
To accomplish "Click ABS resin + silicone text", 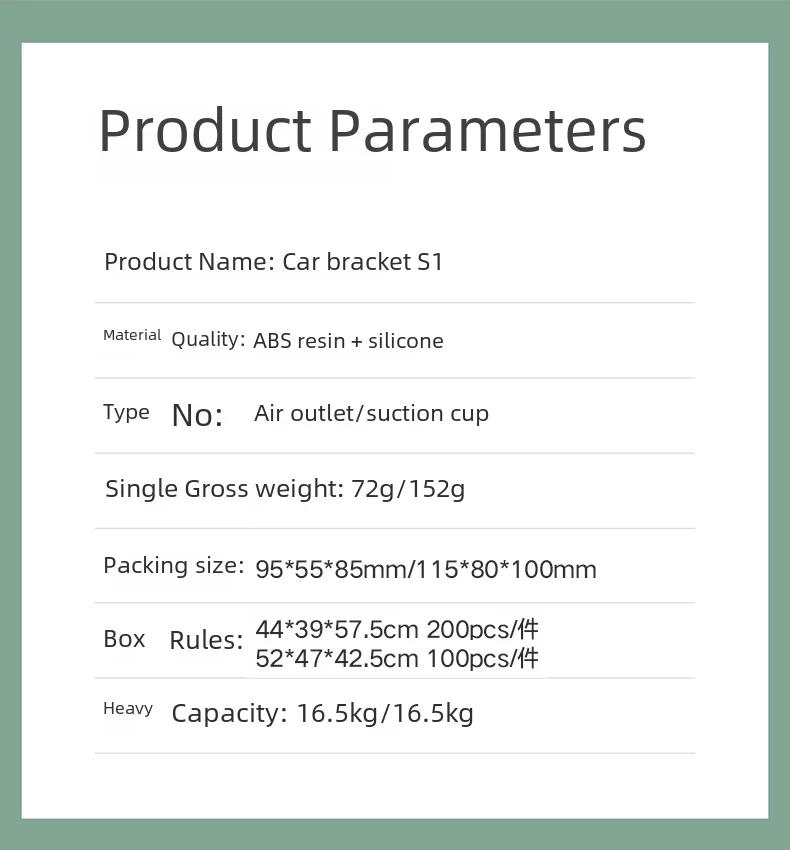I will tap(349, 341).
